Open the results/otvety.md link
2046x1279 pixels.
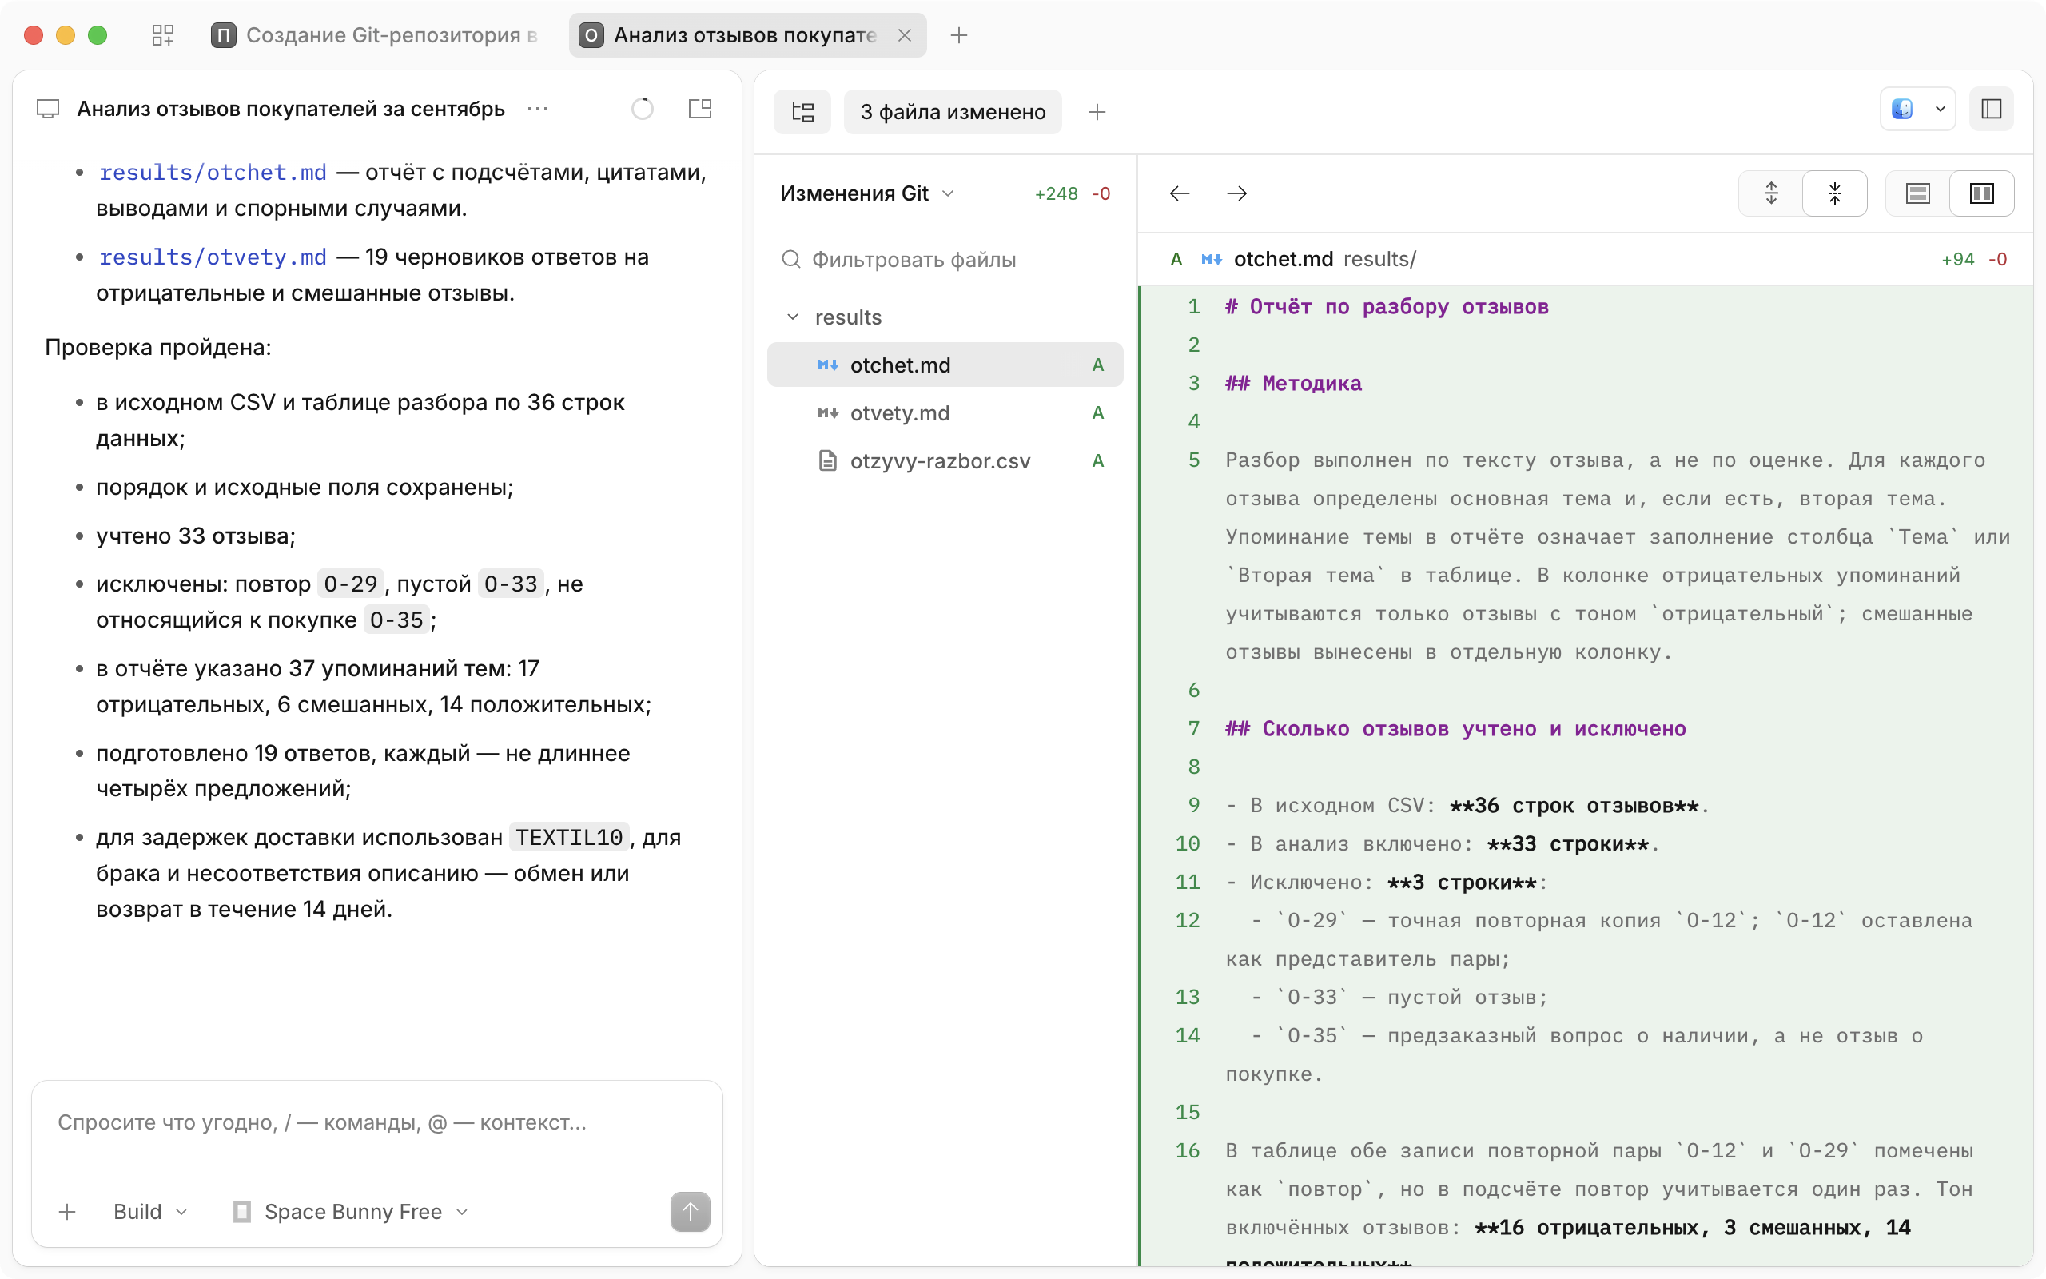pyautogui.click(x=213, y=258)
